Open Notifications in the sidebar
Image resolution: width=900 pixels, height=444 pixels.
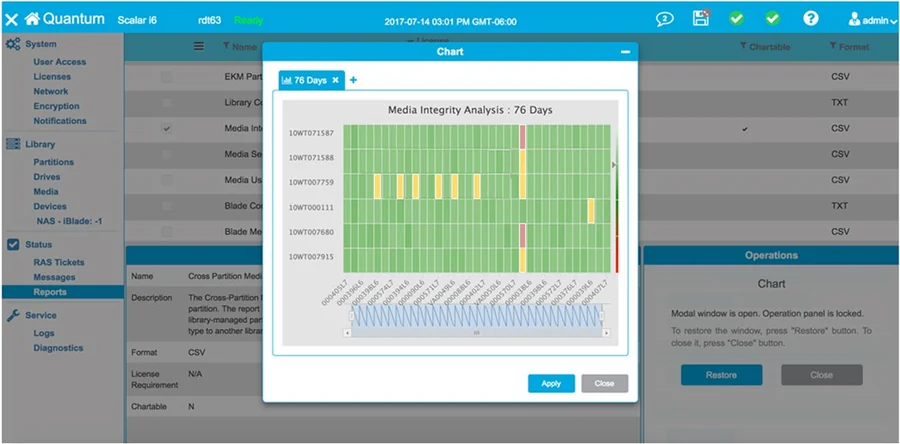pos(60,120)
